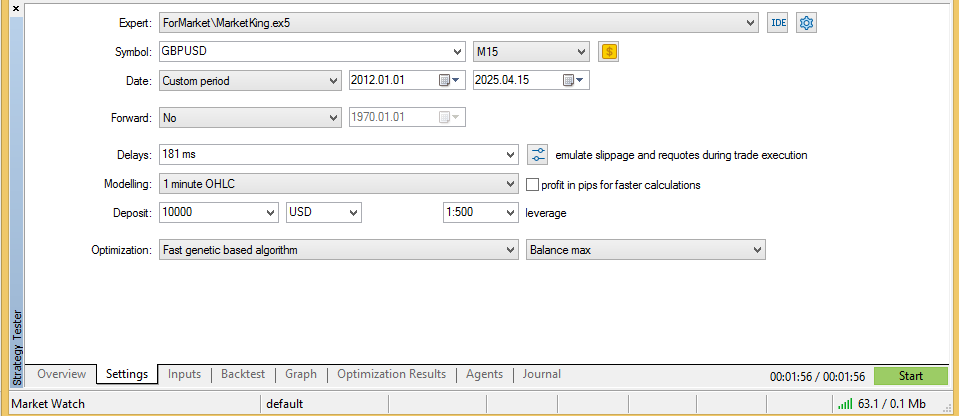
Task: Open the M15 timeframe dropdown
Action: coord(580,51)
